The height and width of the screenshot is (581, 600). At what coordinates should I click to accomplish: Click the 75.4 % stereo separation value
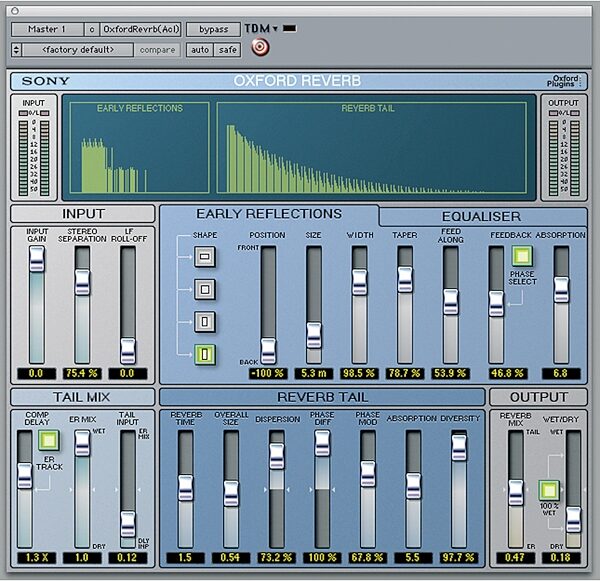pos(82,373)
